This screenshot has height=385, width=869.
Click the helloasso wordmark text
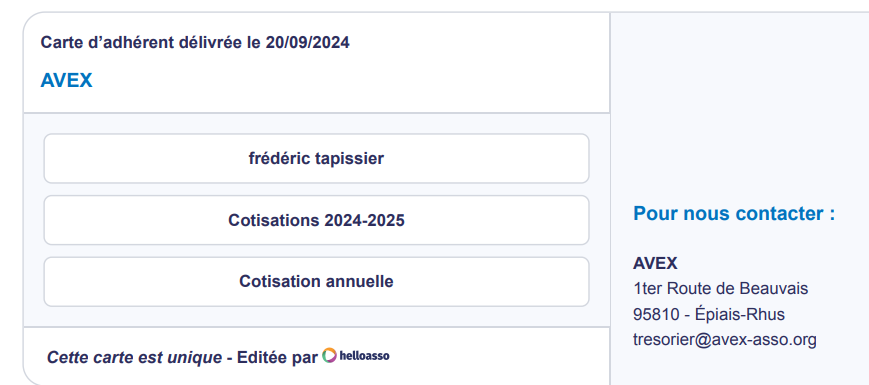(364, 356)
